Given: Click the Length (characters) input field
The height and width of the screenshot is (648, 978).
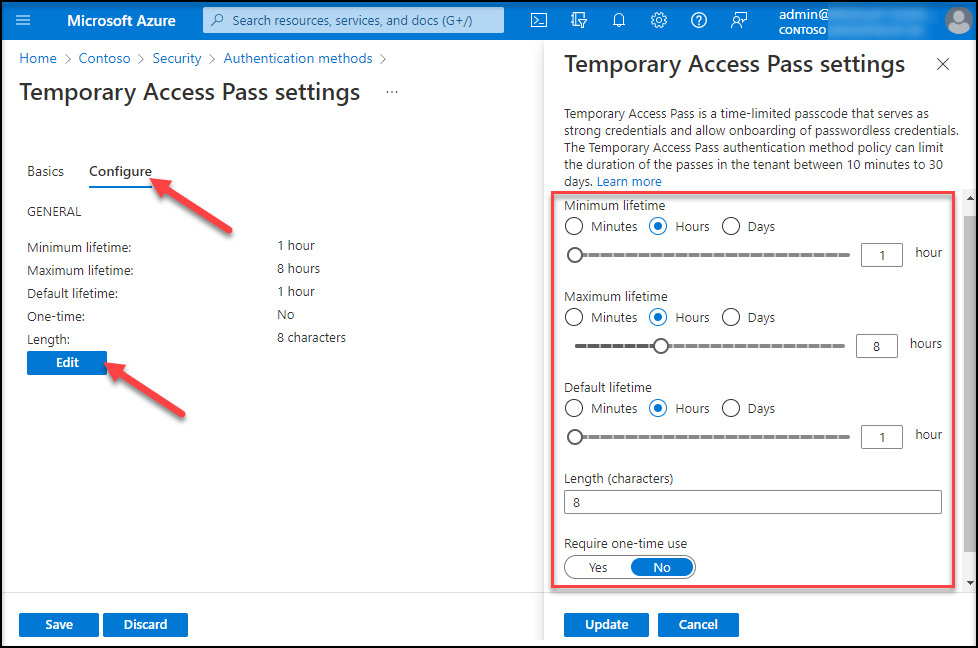Looking at the screenshot, I should [x=752, y=502].
